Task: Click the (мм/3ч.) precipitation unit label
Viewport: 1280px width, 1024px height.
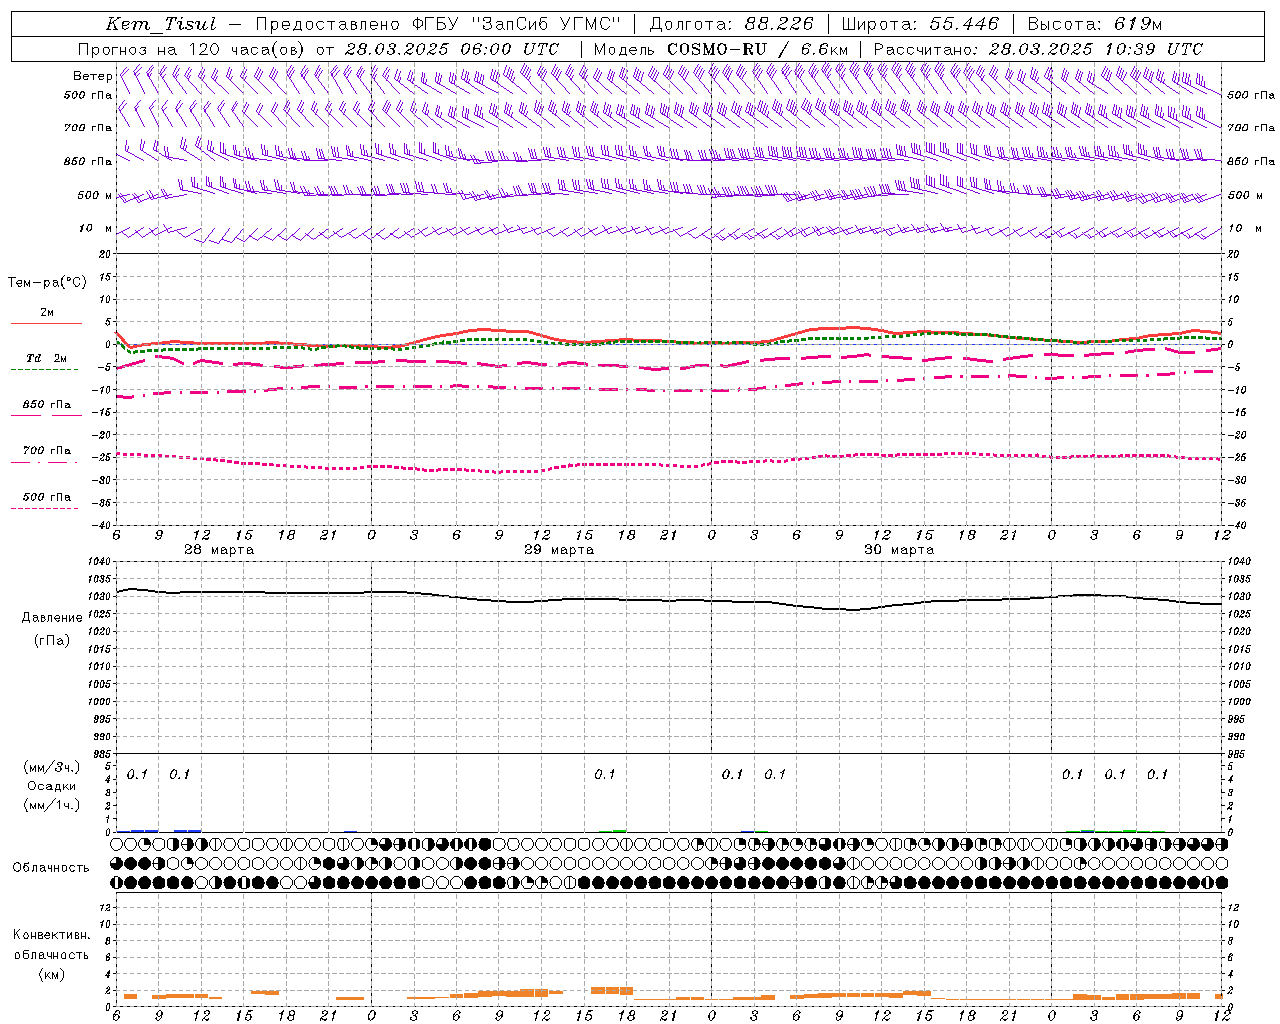Action: click(52, 767)
